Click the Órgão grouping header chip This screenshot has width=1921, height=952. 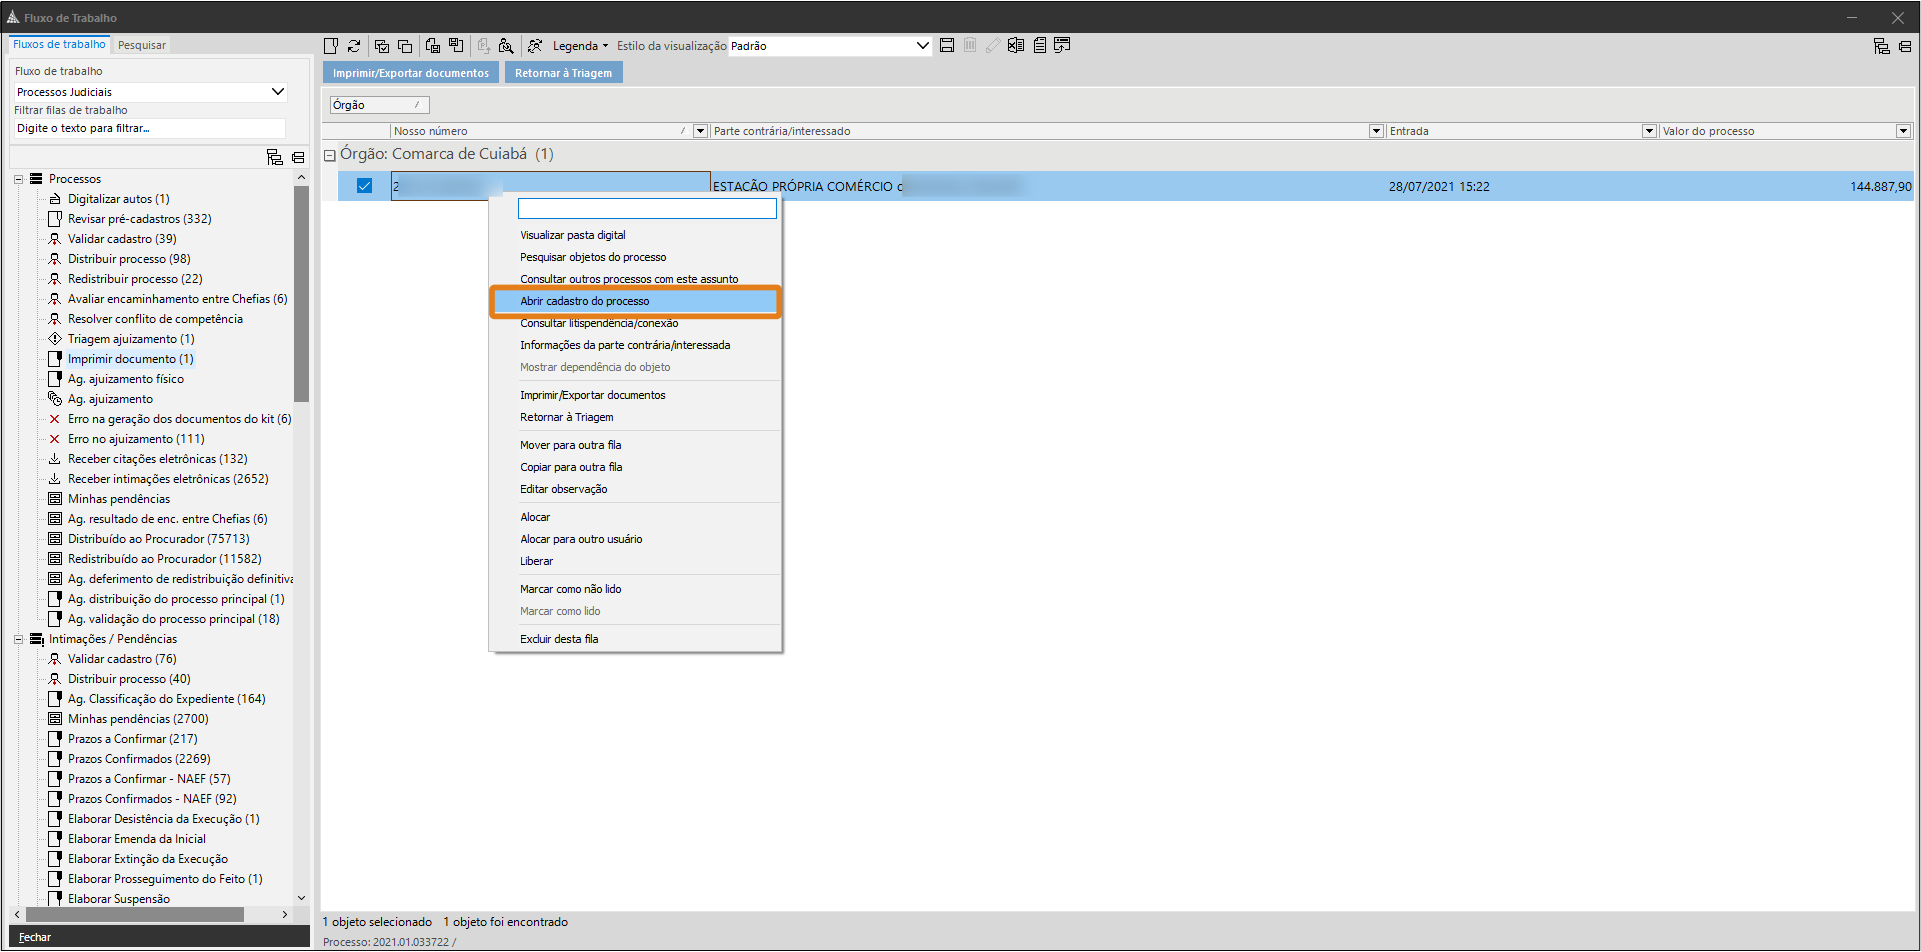tap(379, 105)
